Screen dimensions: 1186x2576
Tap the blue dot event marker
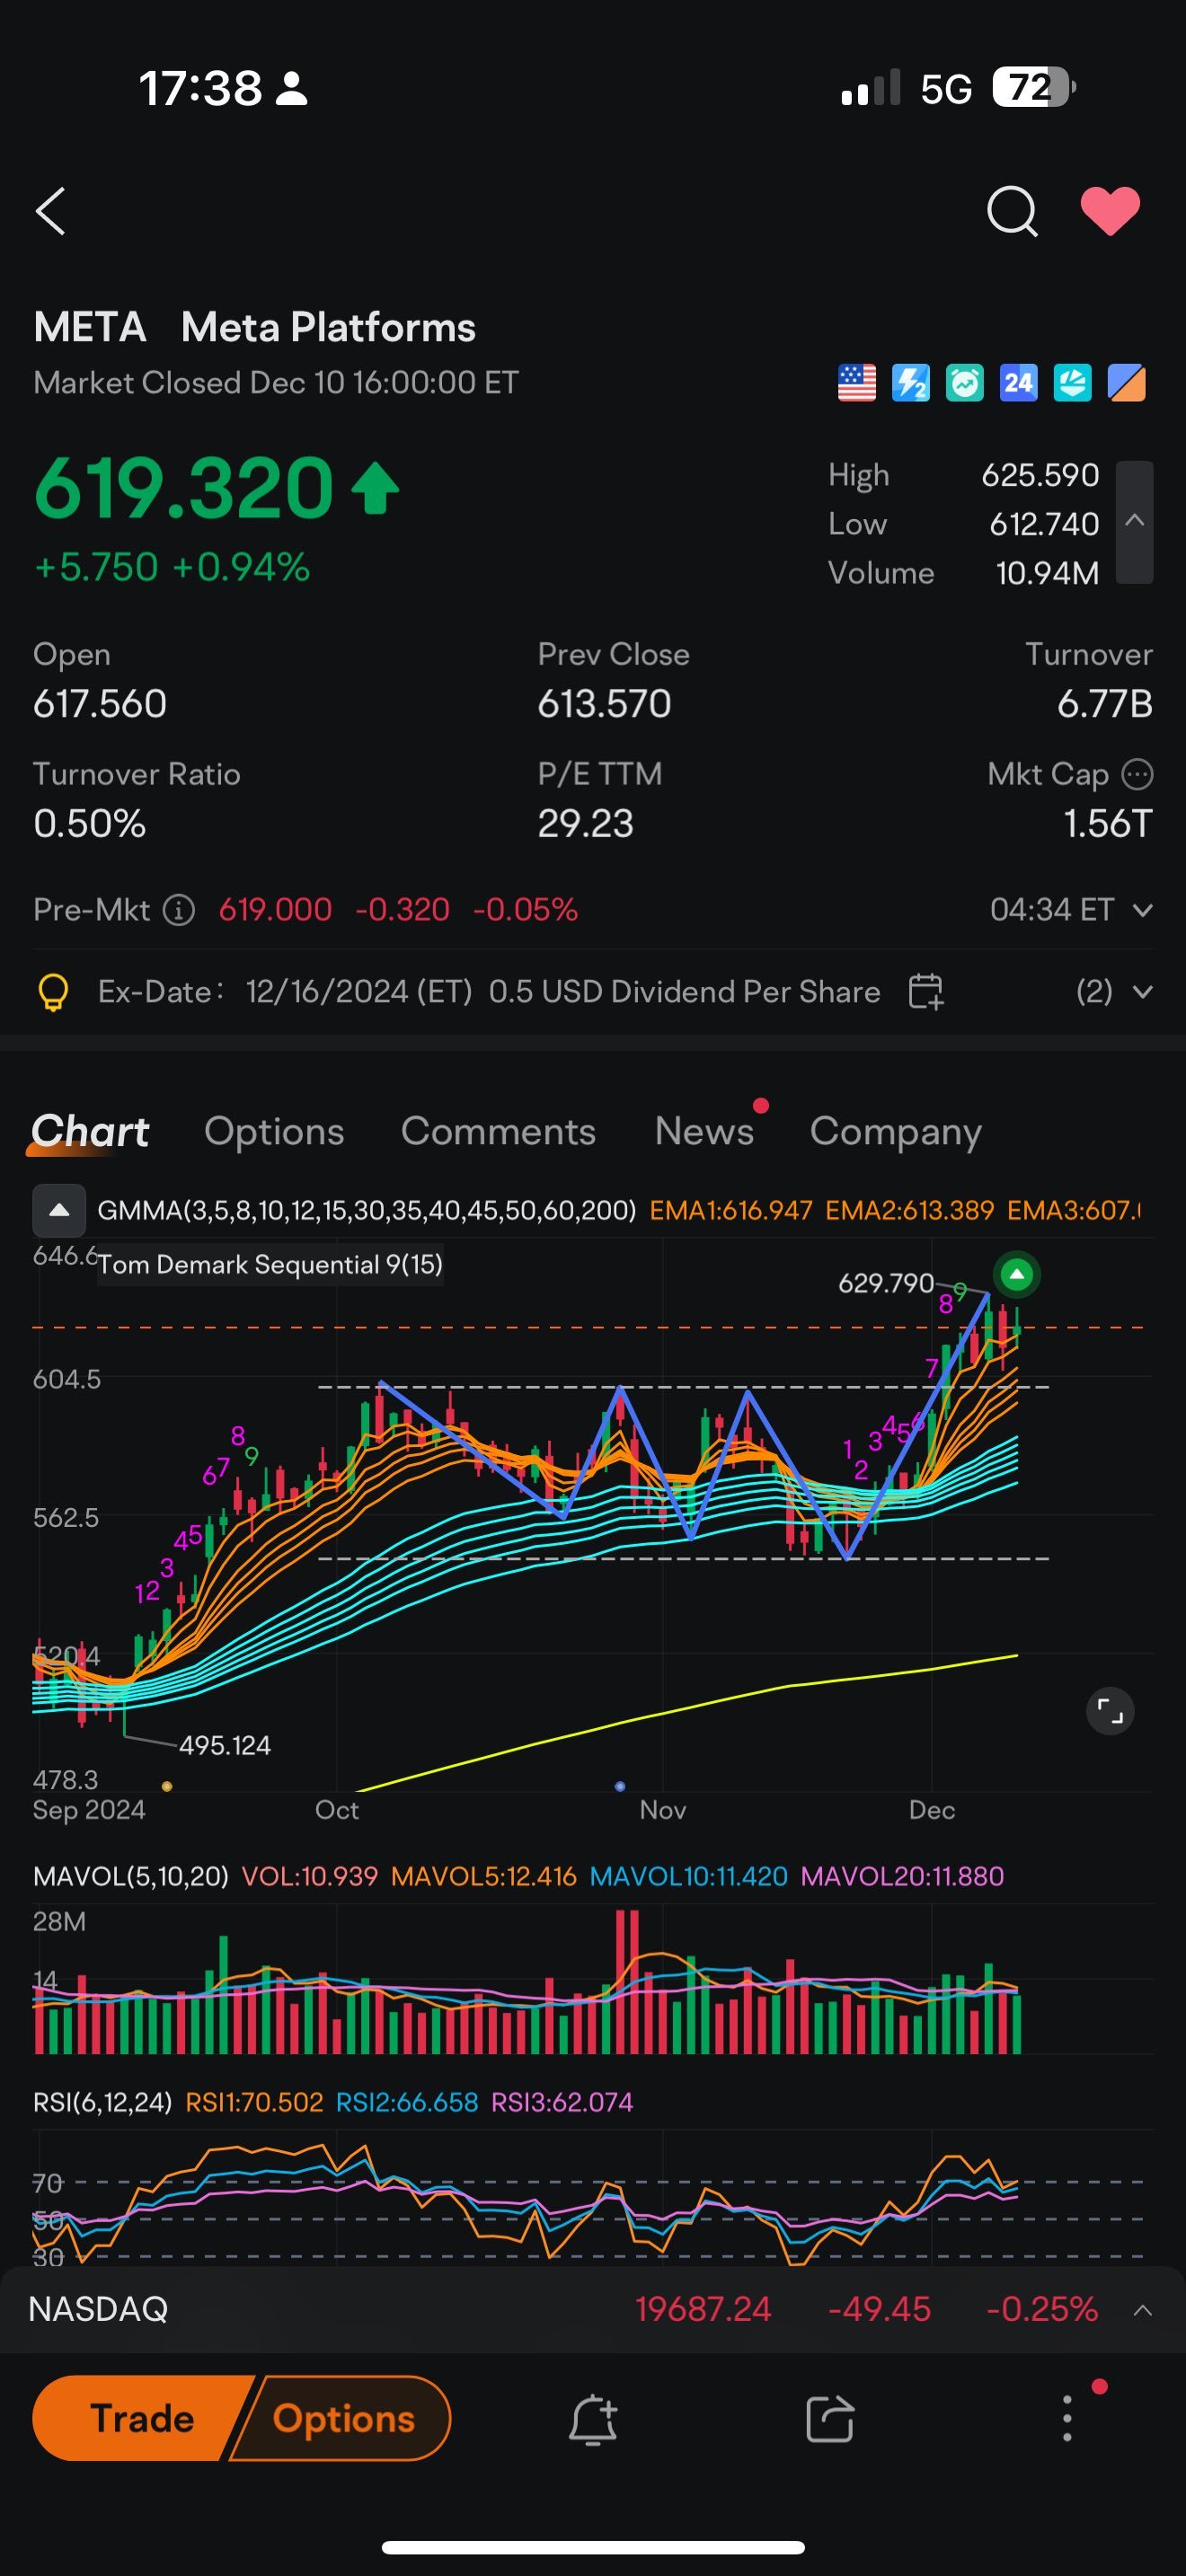point(620,1786)
